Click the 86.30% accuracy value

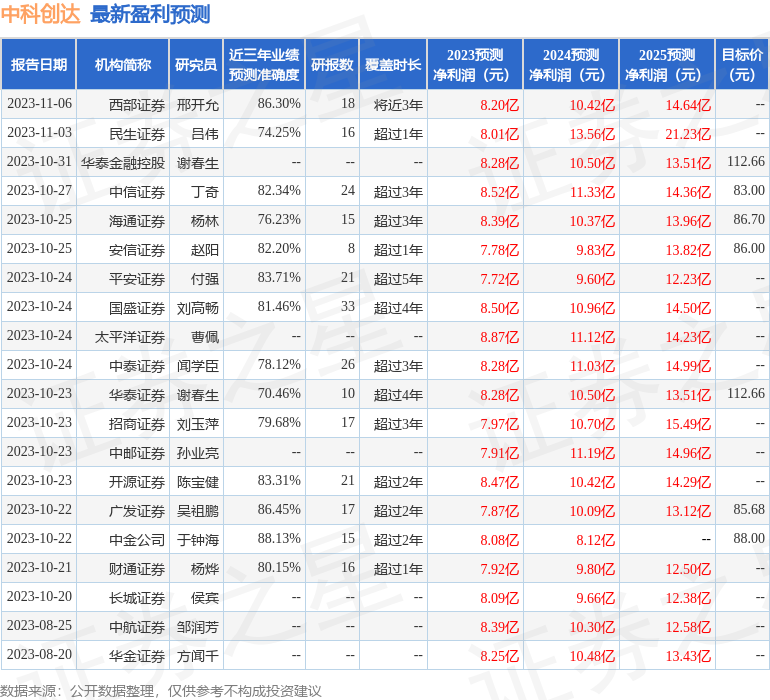click(279, 104)
